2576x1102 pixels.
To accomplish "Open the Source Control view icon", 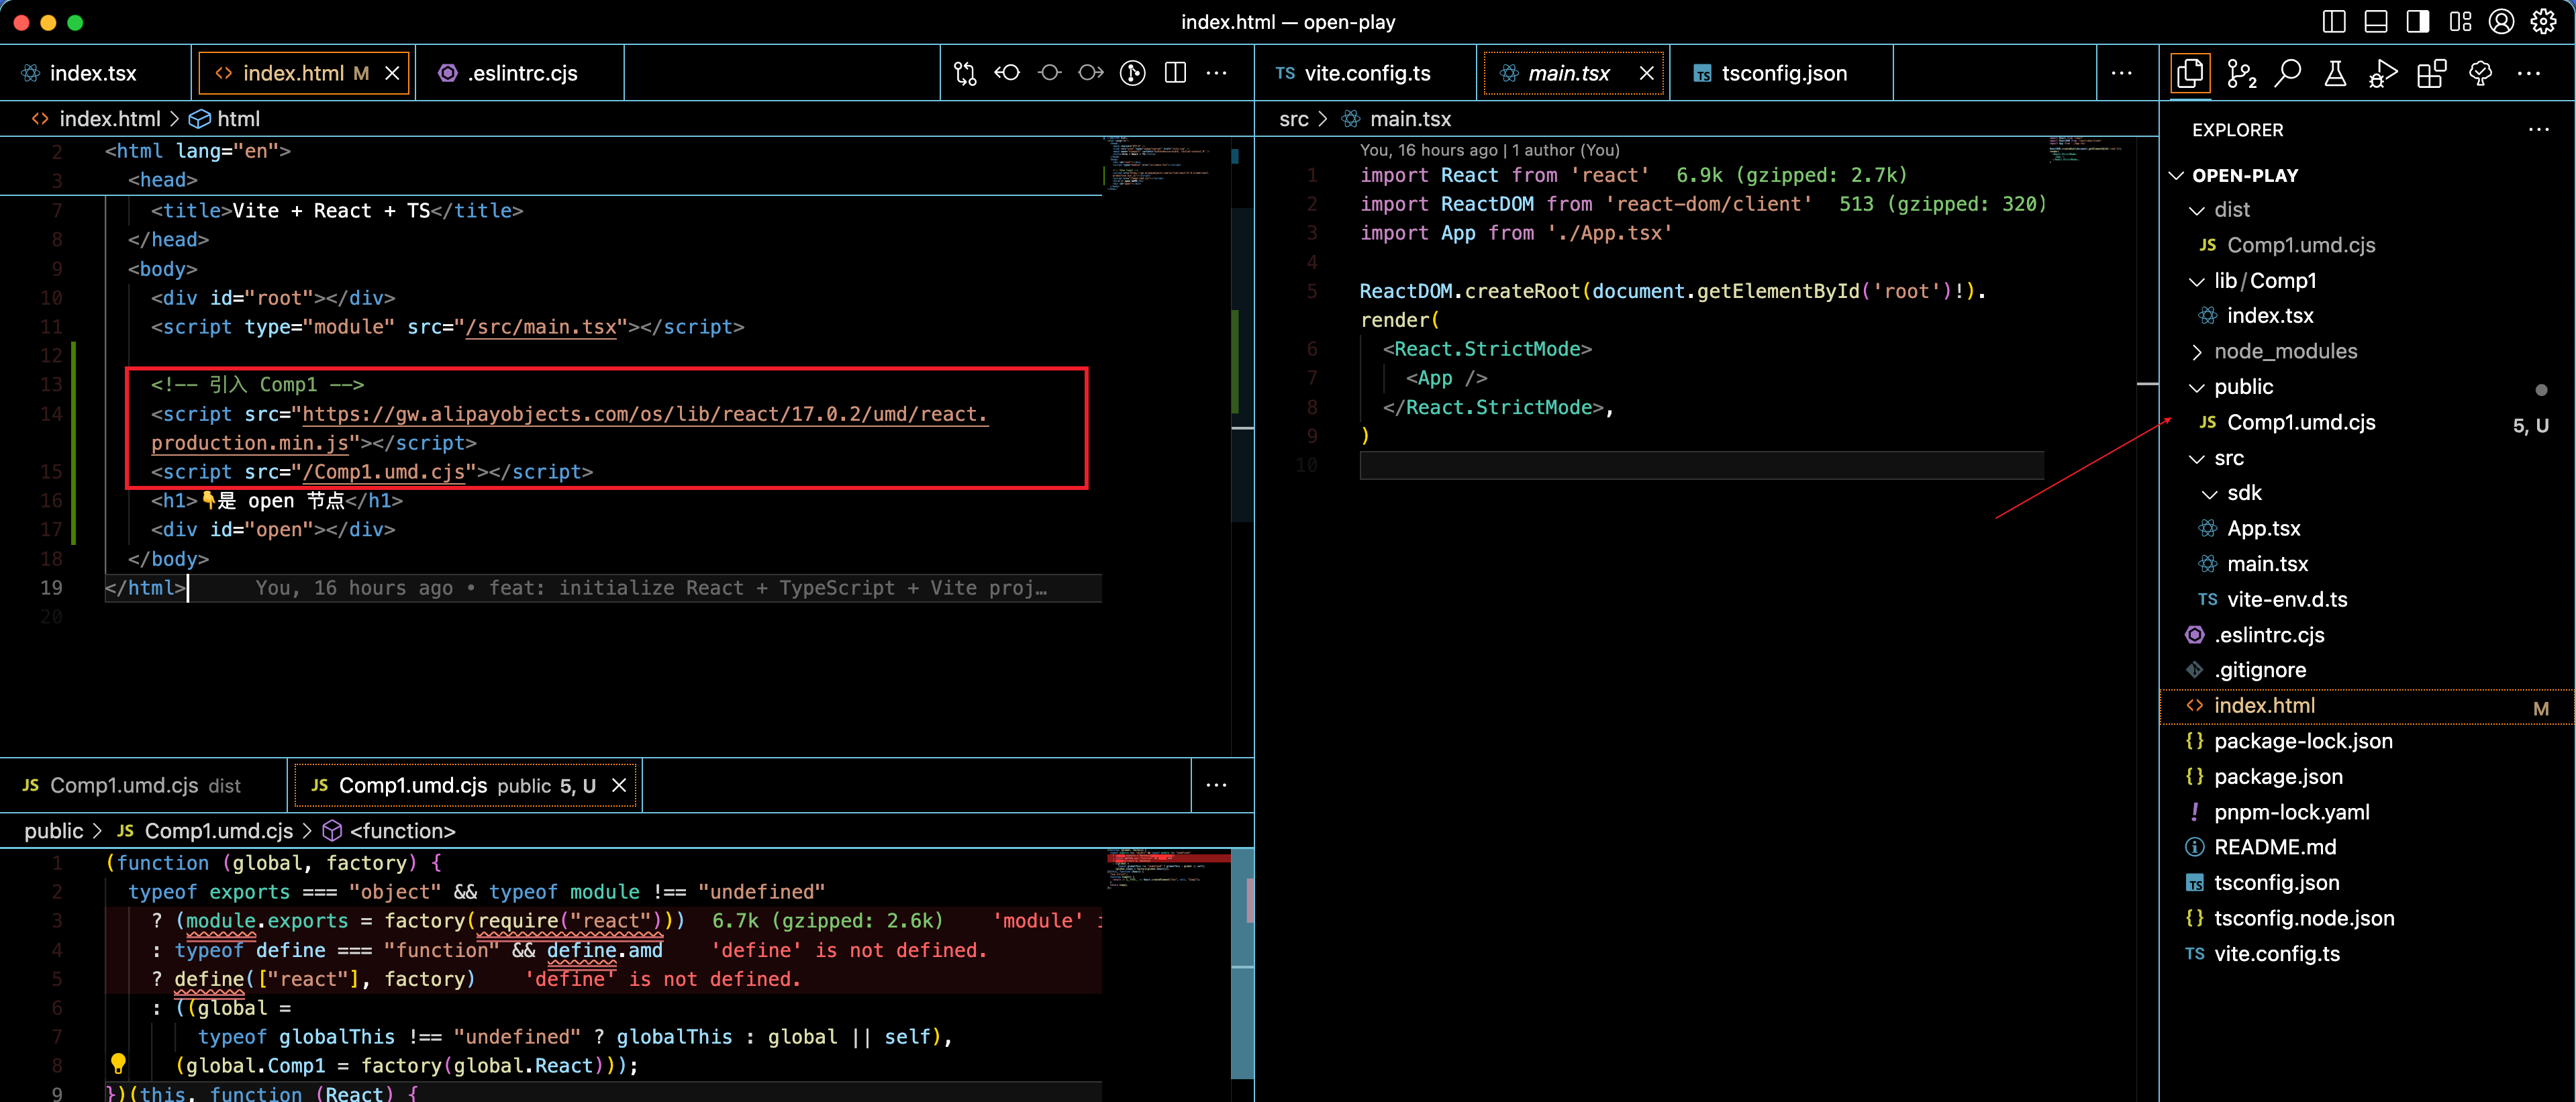I will point(2241,74).
